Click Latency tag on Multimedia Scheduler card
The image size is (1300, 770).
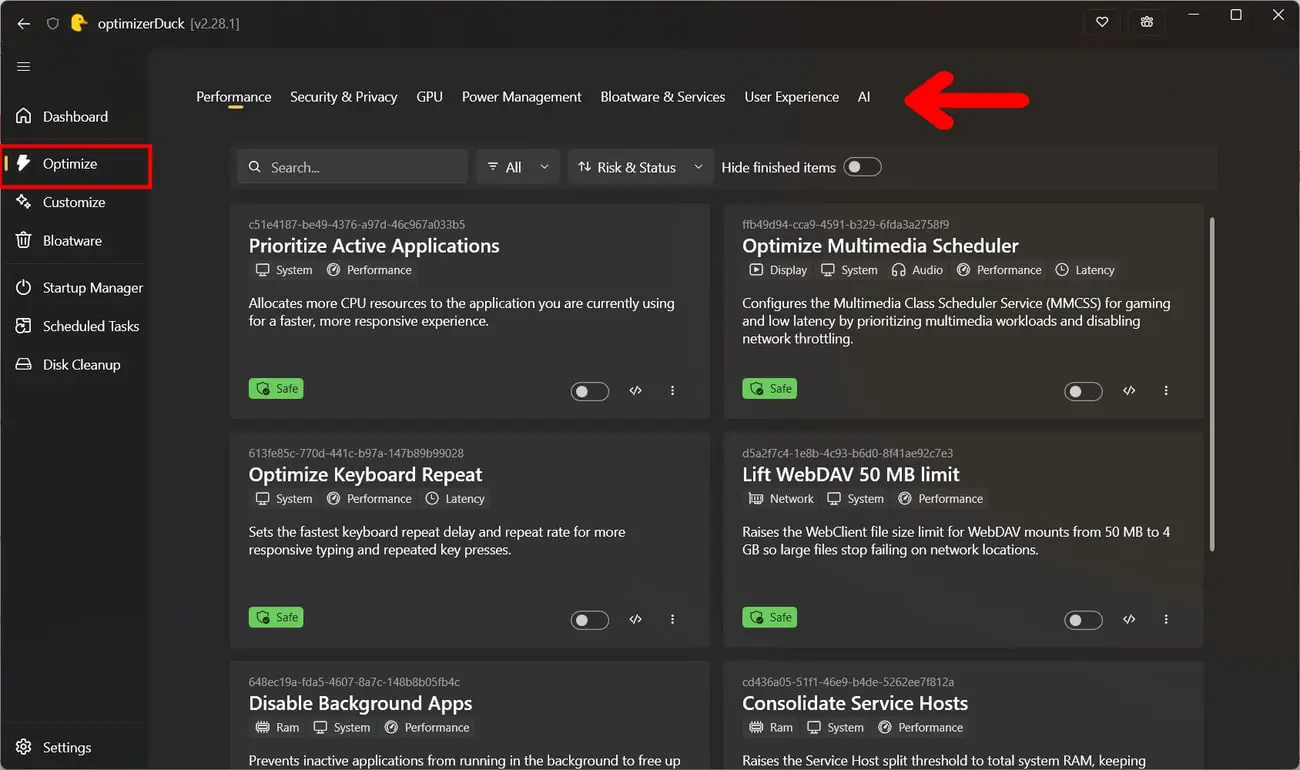click(x=1085, y=270)
